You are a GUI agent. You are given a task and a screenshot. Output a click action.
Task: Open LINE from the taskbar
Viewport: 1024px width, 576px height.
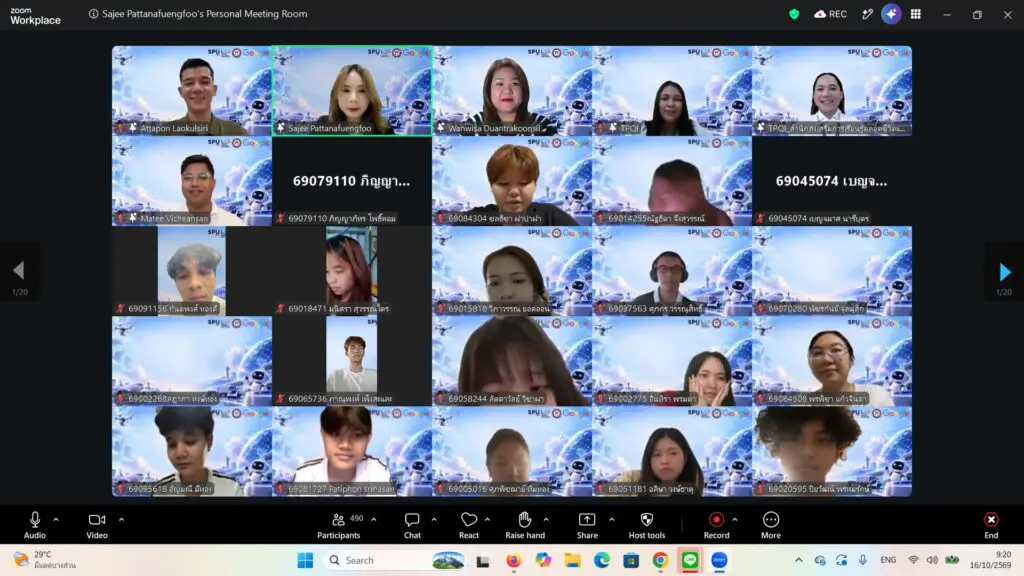point(690,560)
